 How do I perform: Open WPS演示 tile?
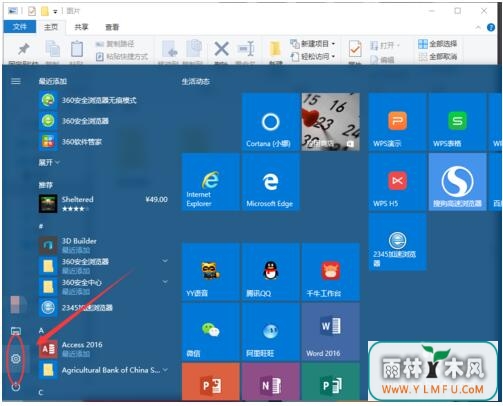(397, 122)
